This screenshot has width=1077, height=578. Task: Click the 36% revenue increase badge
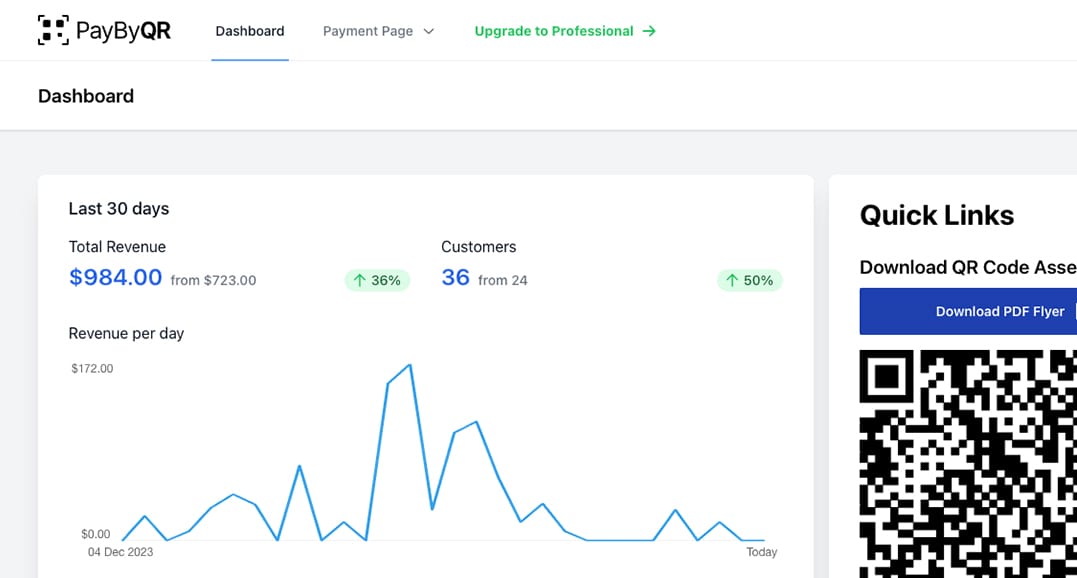point(377,280)
